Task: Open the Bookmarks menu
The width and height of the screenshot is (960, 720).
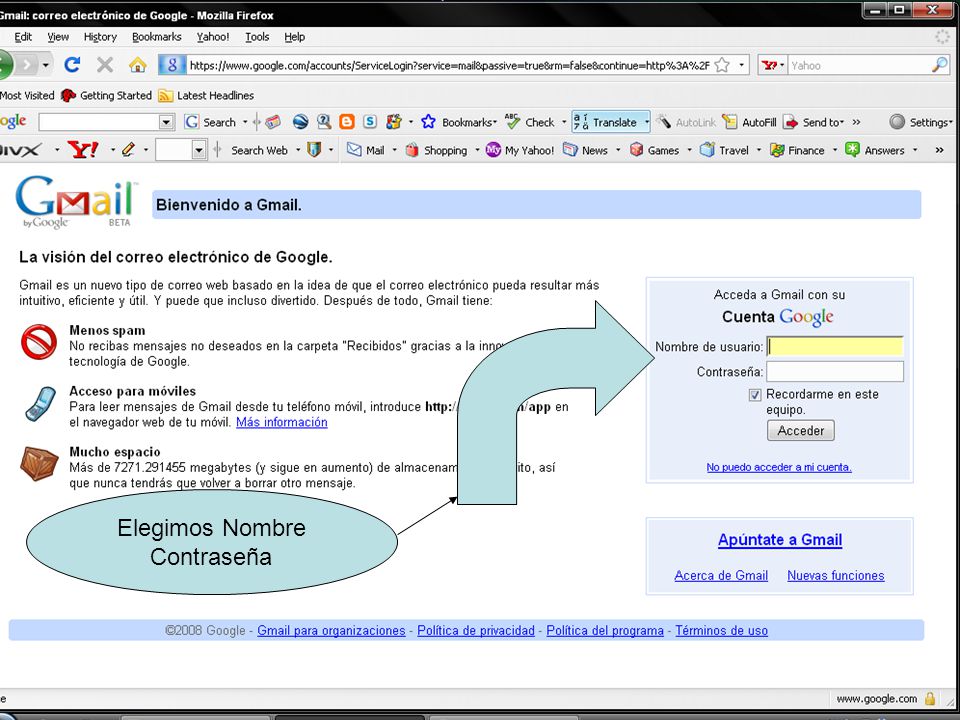Action: pyautogui.click(x=157, y=37)
